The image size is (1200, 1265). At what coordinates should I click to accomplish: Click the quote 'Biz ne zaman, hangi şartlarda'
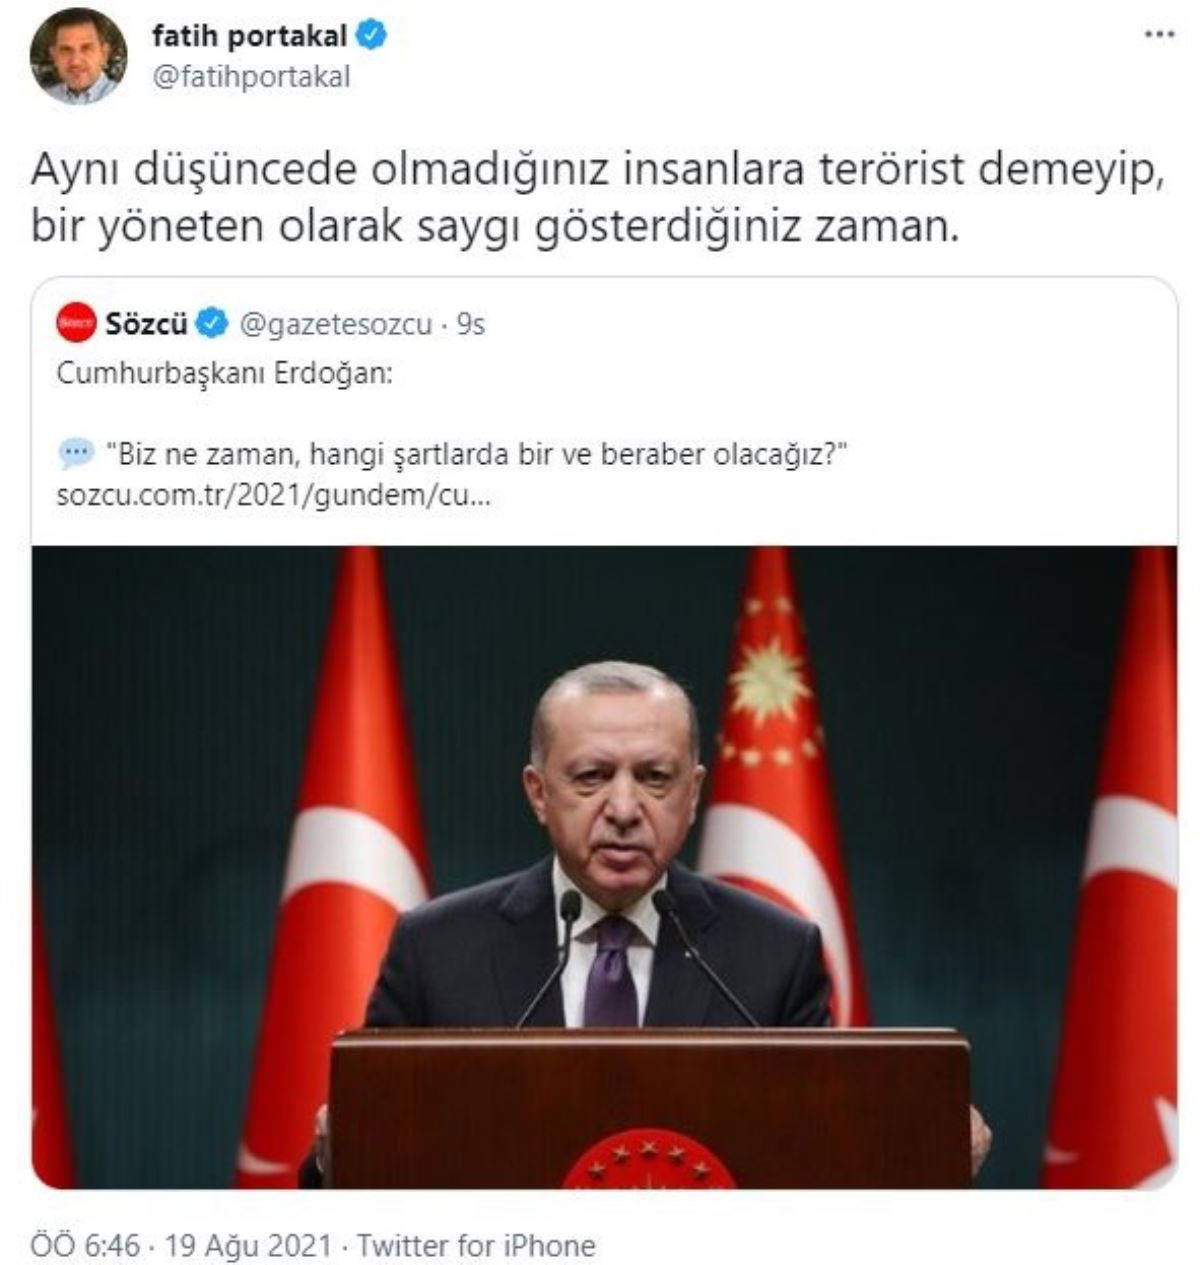coord(477,455)
